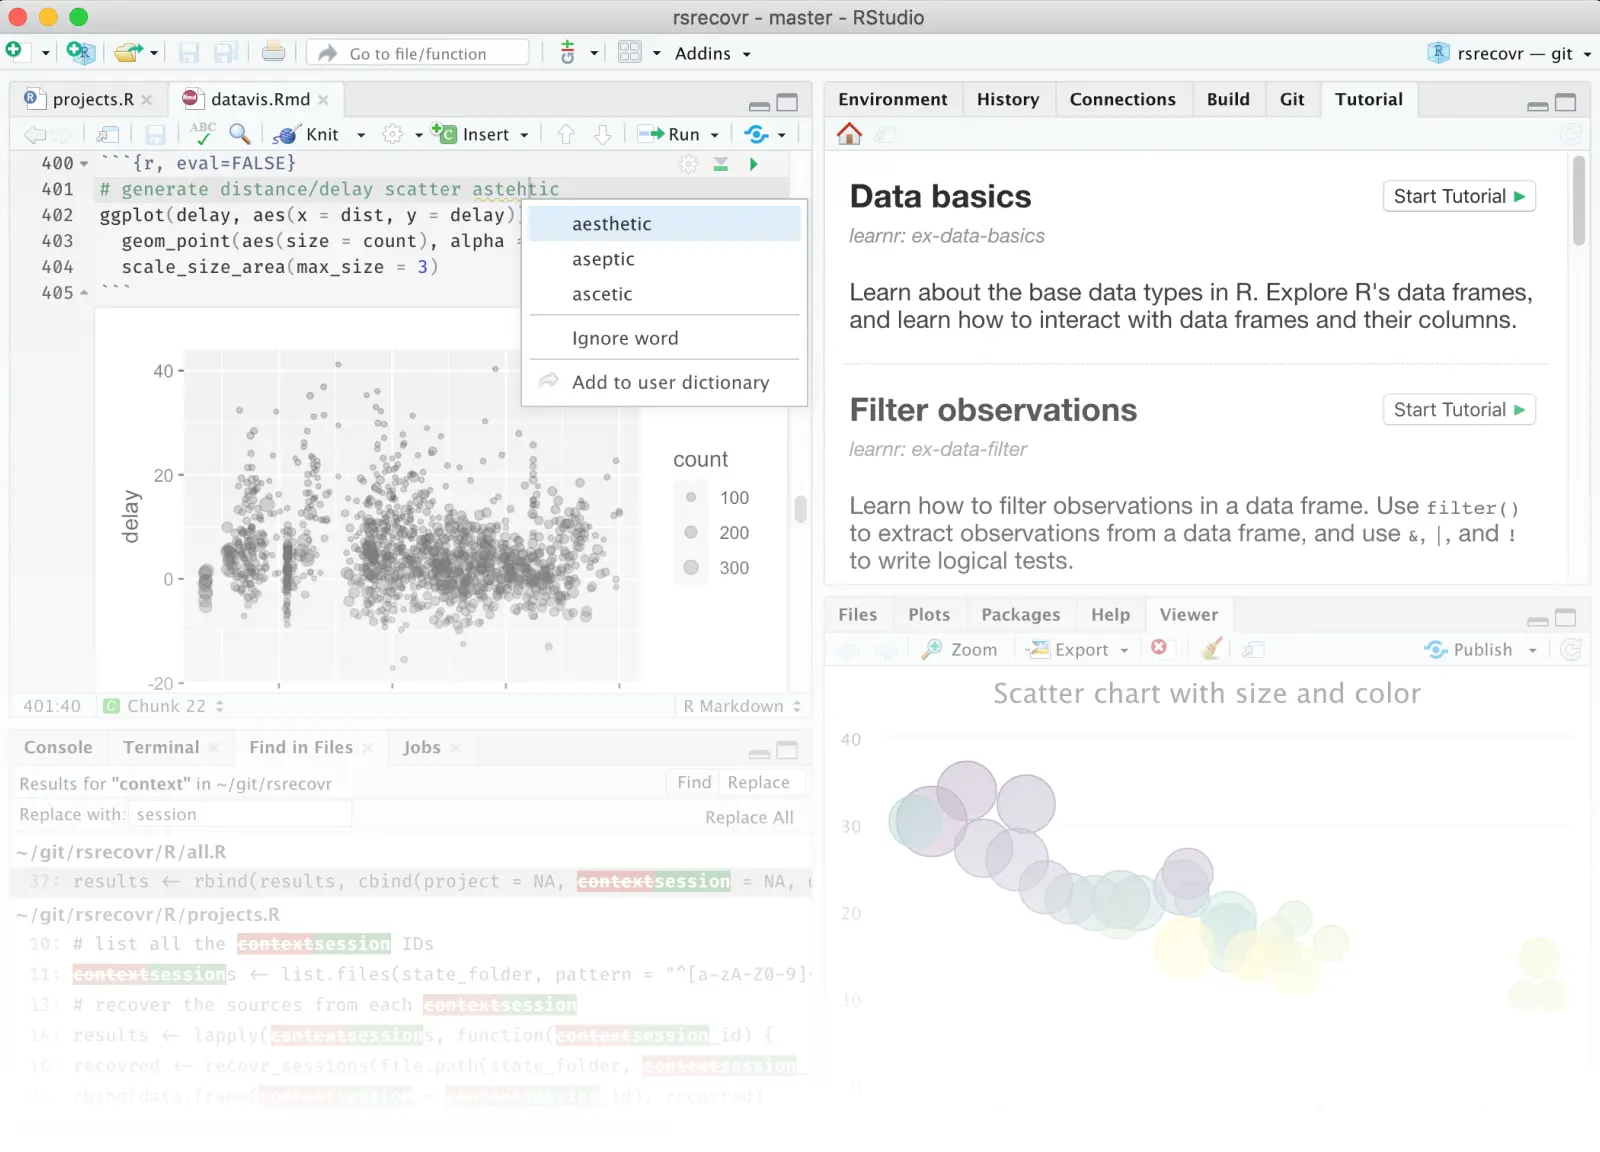Start the Data basics tutorial
This screenshot has height=1152, width=1600.
pos(1459,196)
